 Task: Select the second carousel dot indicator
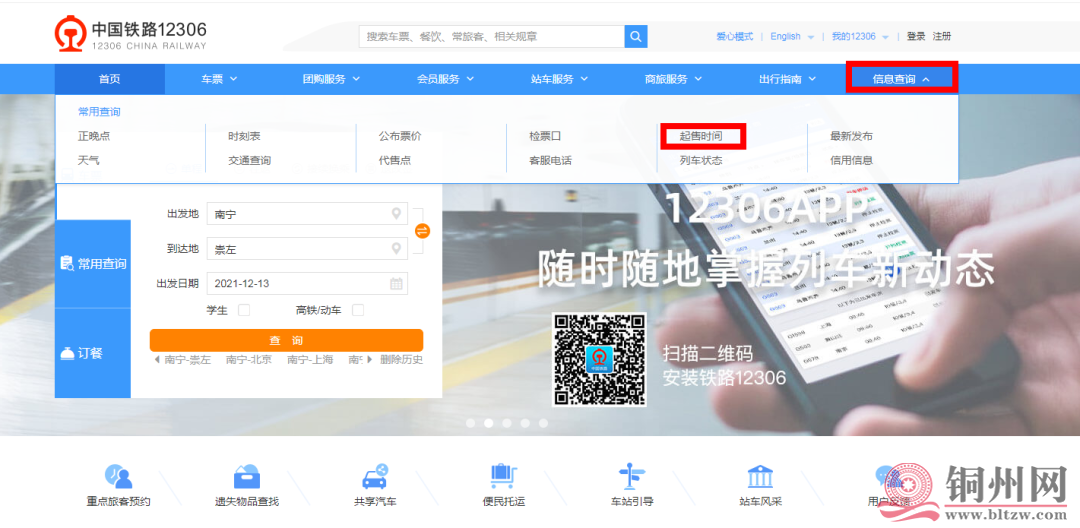[488, 423]
